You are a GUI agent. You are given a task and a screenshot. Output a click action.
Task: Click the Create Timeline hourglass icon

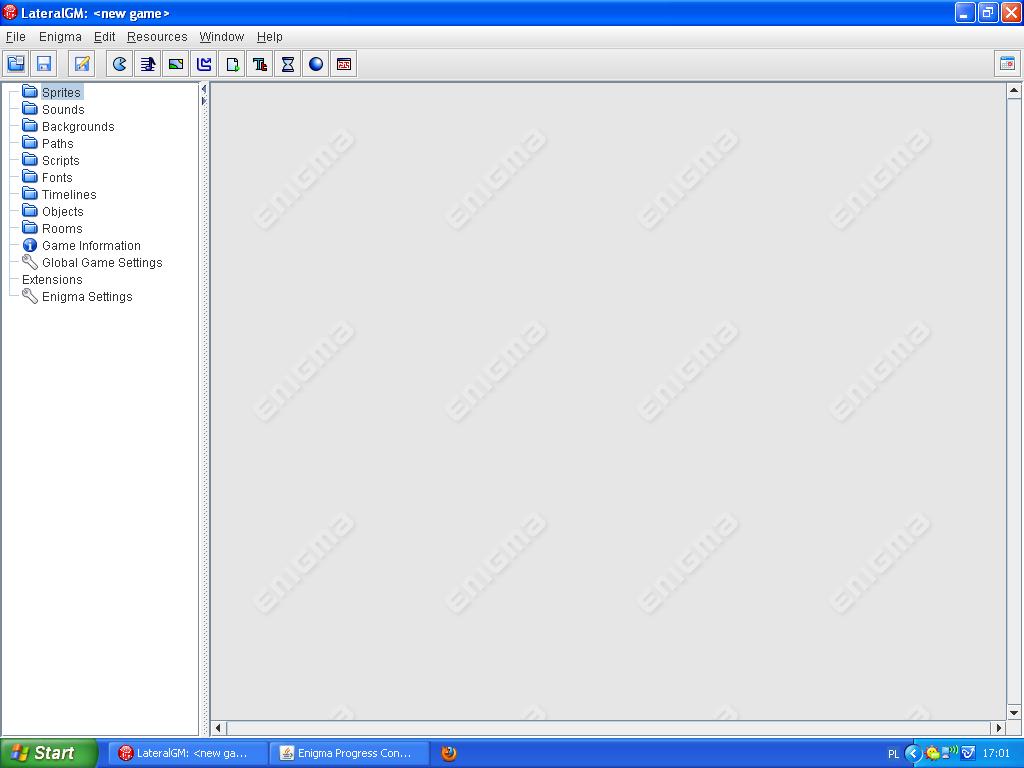(288, 64)
